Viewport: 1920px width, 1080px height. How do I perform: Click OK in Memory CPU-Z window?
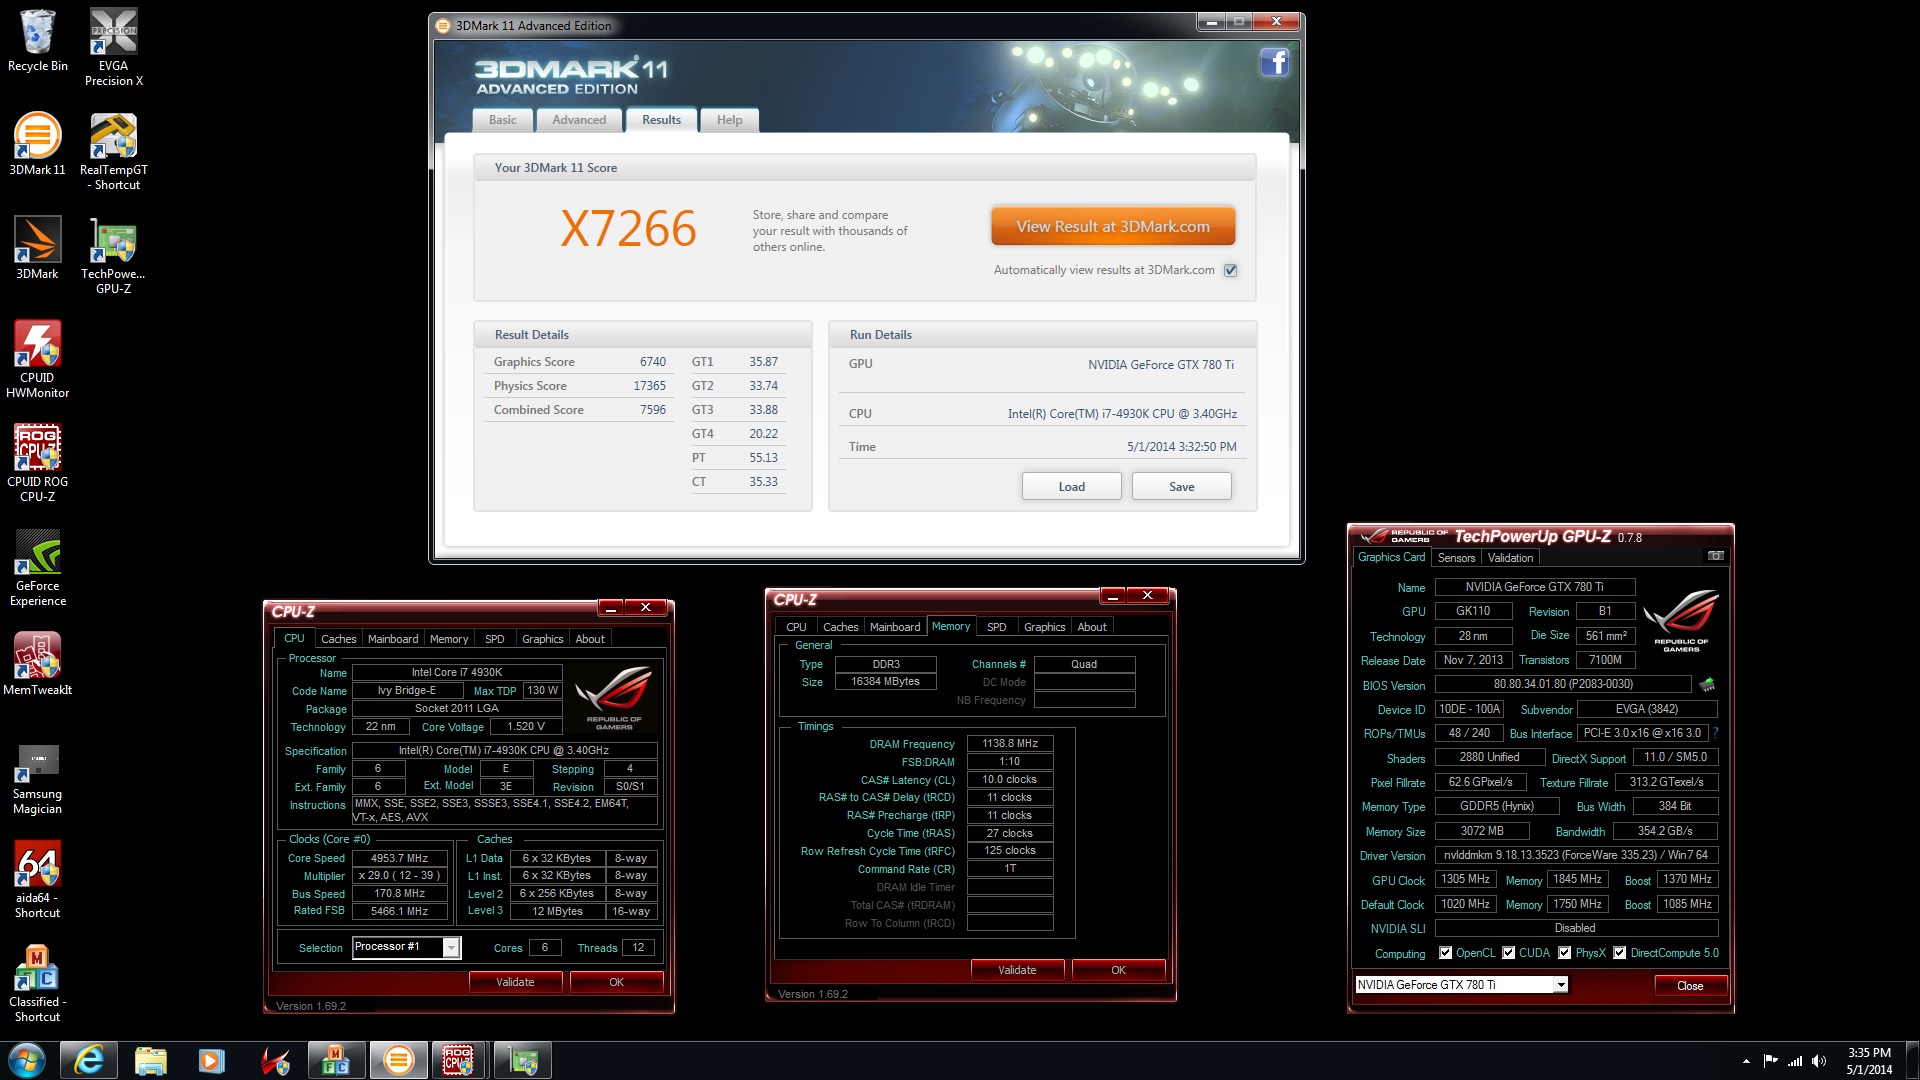[x=1118, y=970]
